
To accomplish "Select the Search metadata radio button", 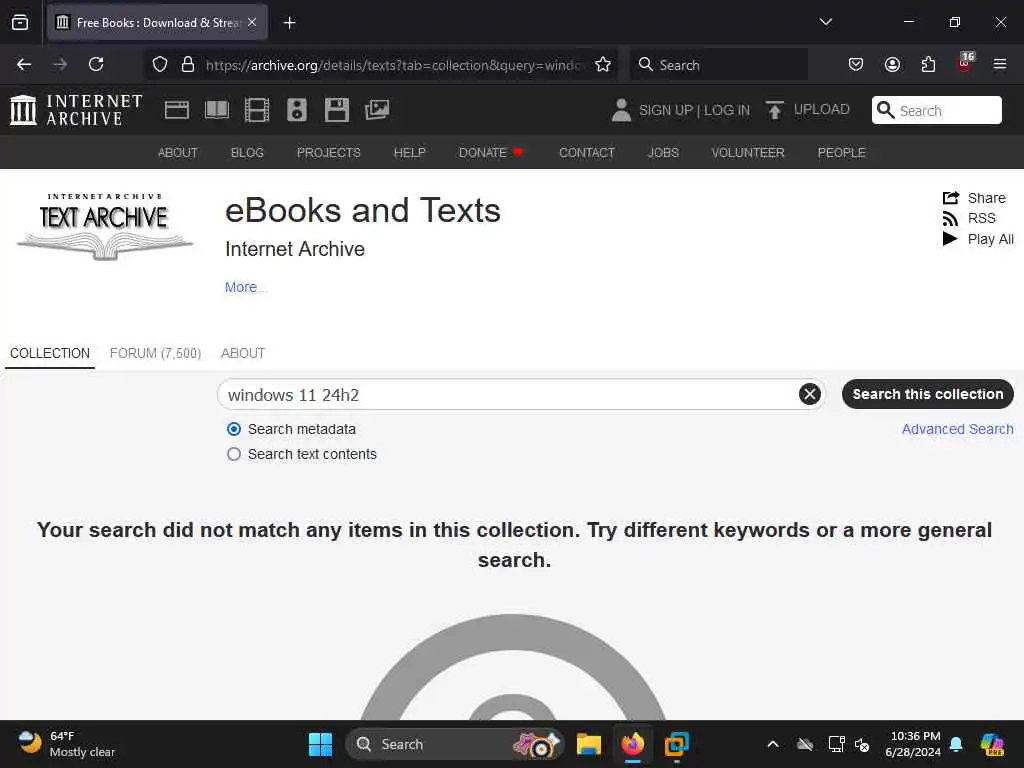I will (x=234, y=429).
